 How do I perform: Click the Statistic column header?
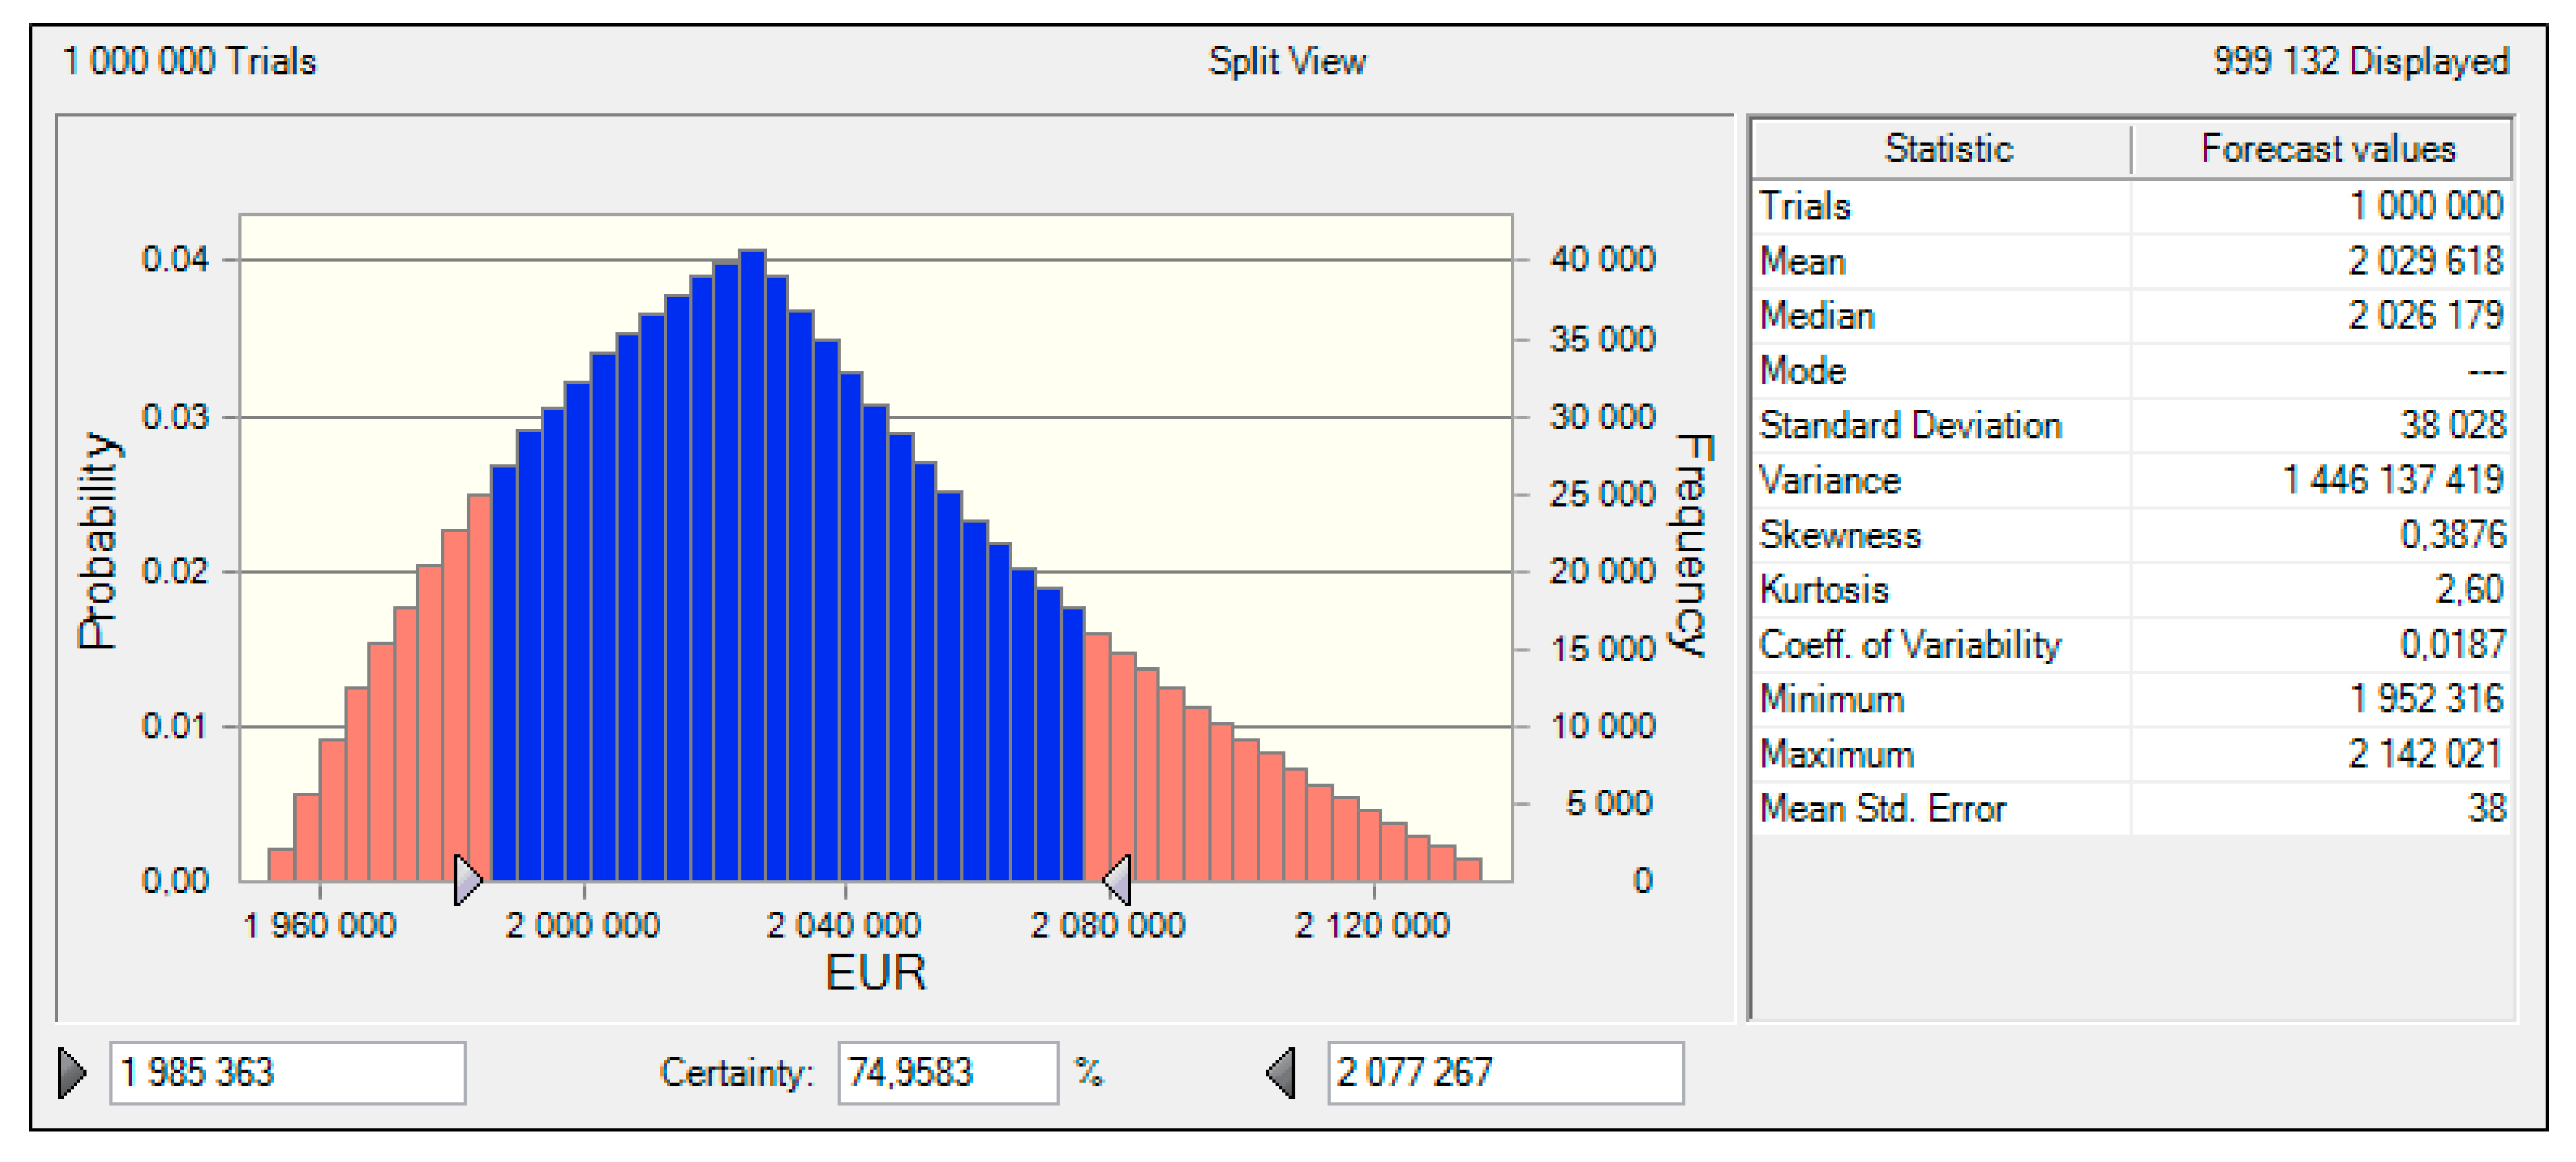1948,149
